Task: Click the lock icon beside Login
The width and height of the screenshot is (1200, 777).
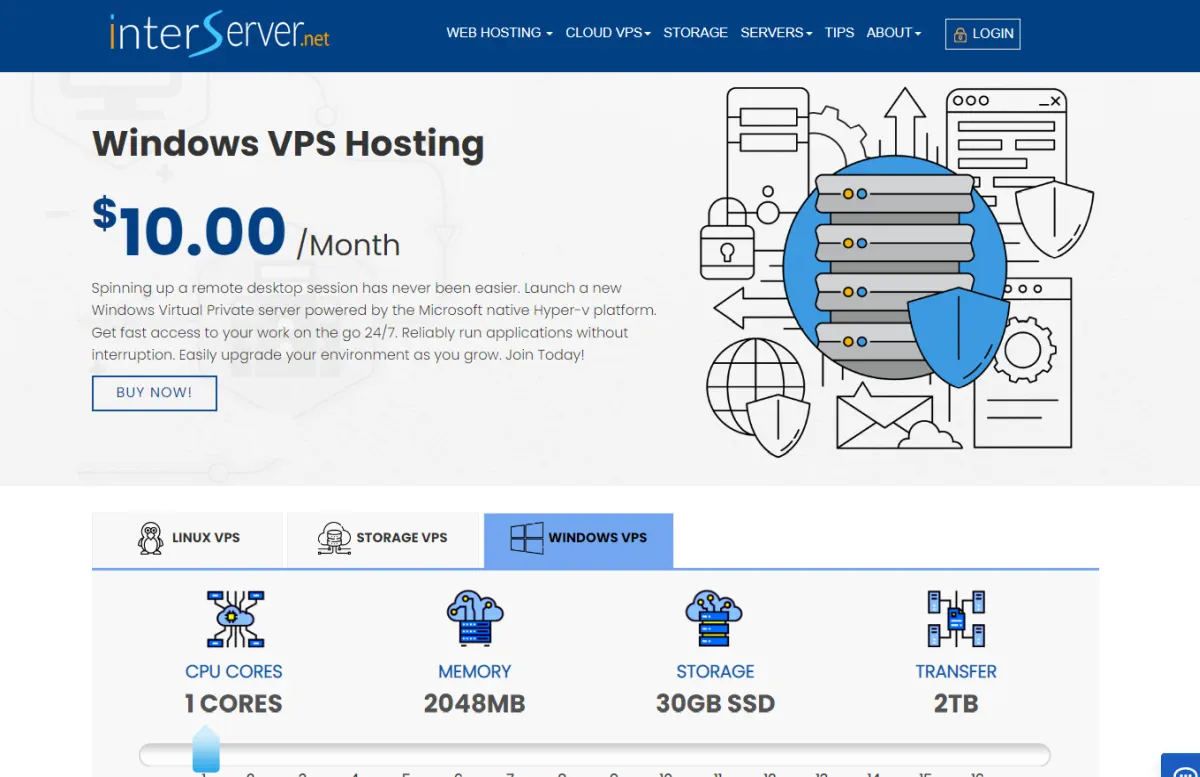Action: point(961,34)
